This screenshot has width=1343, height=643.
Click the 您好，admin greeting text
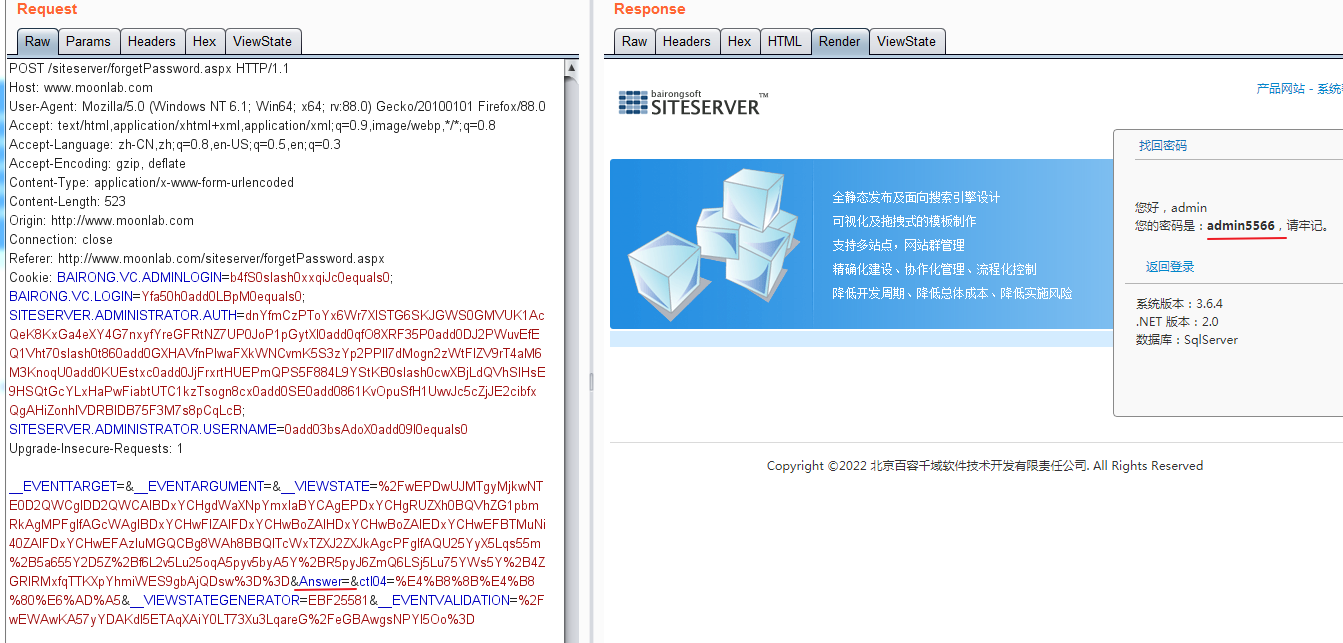pos(1171,207)
